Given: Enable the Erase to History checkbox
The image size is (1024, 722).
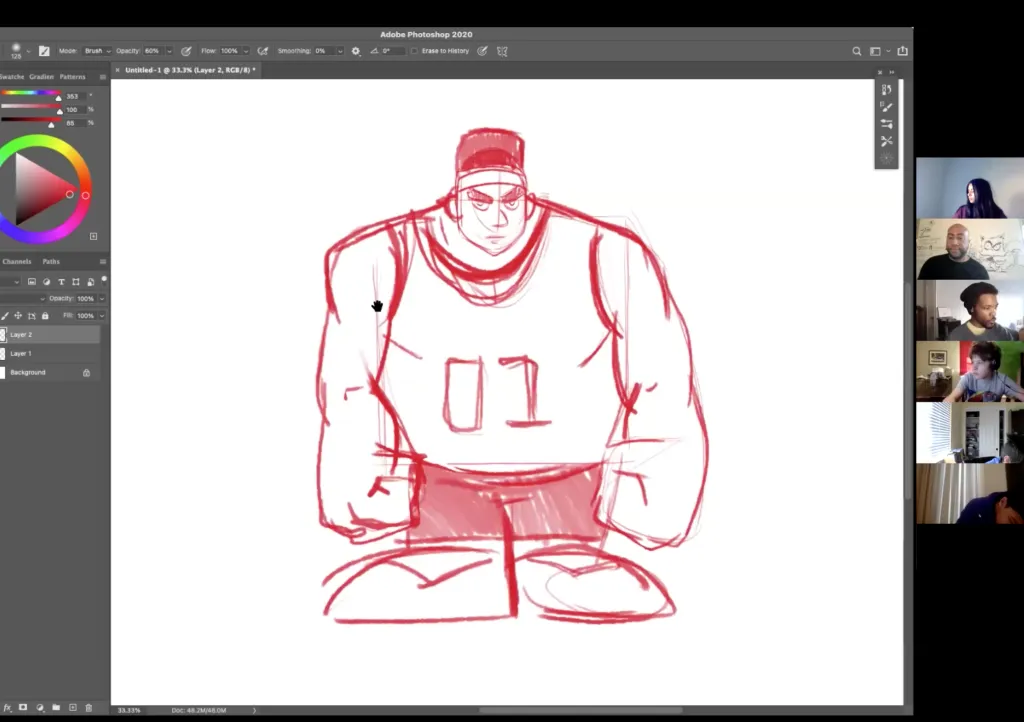Looking at the screenshot, I should 414,51.
